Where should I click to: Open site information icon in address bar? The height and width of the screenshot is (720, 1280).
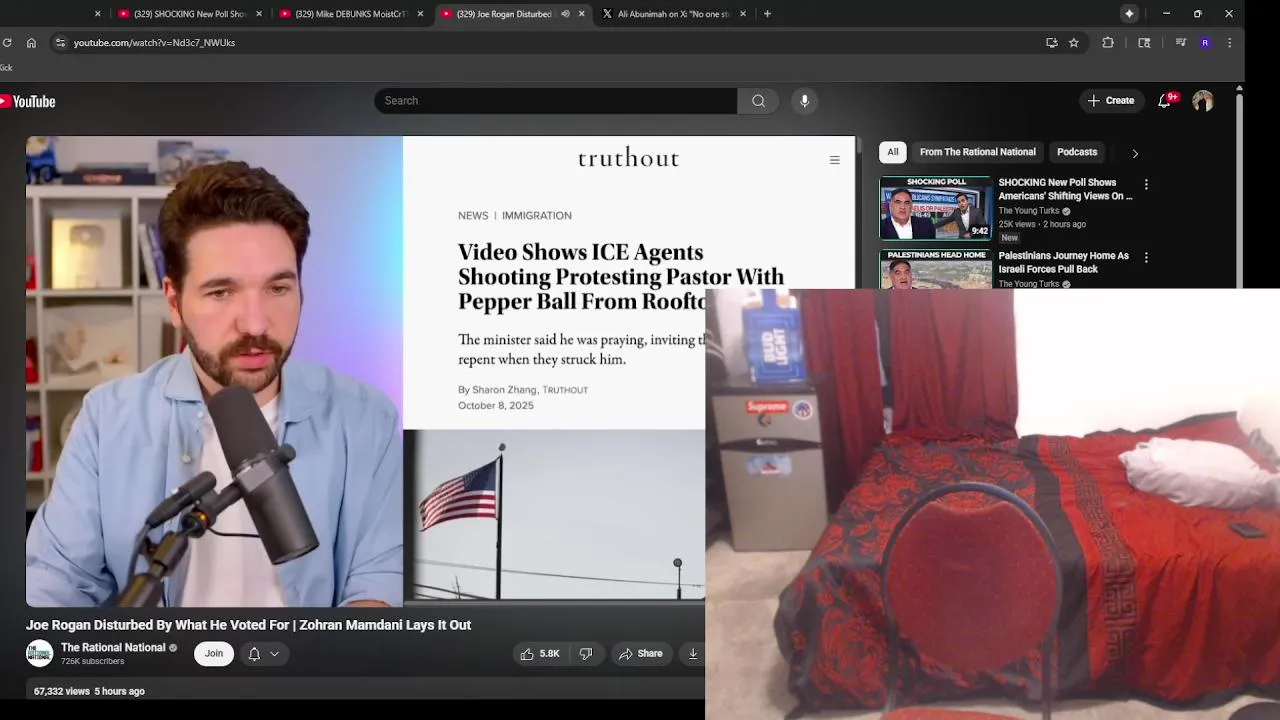tap(60, 43)
